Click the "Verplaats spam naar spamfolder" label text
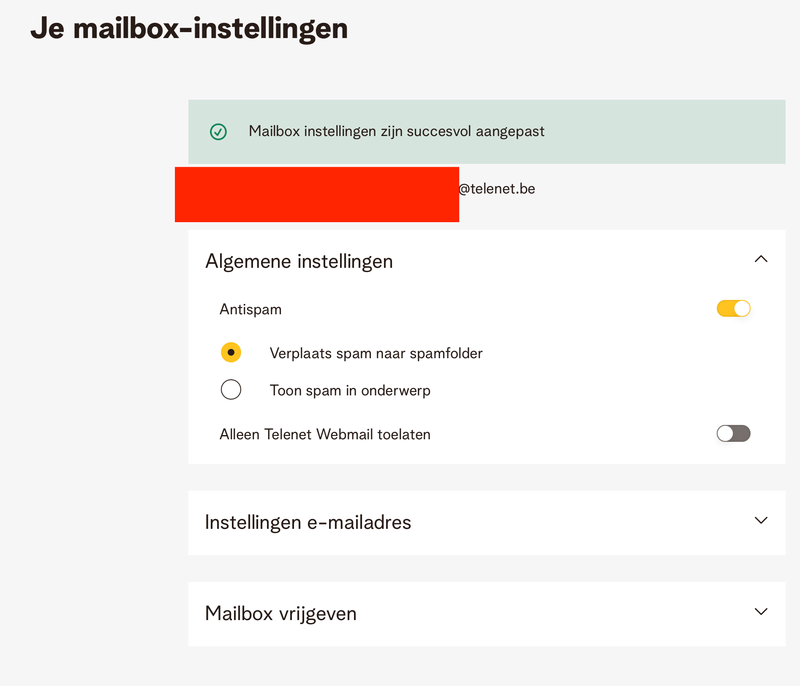Viewport: 800px width, 686px height. point(376,353)
